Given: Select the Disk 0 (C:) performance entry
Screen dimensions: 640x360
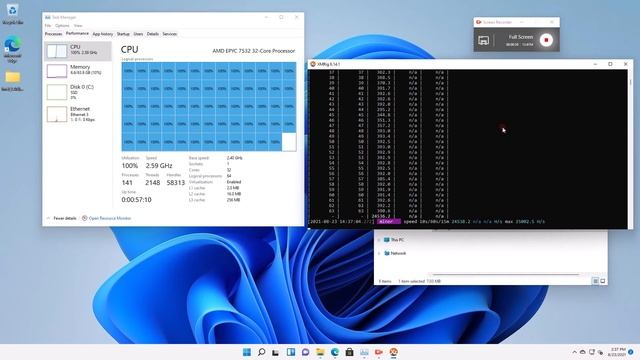Looking at the screenshot, I should [x=78, y=92].
